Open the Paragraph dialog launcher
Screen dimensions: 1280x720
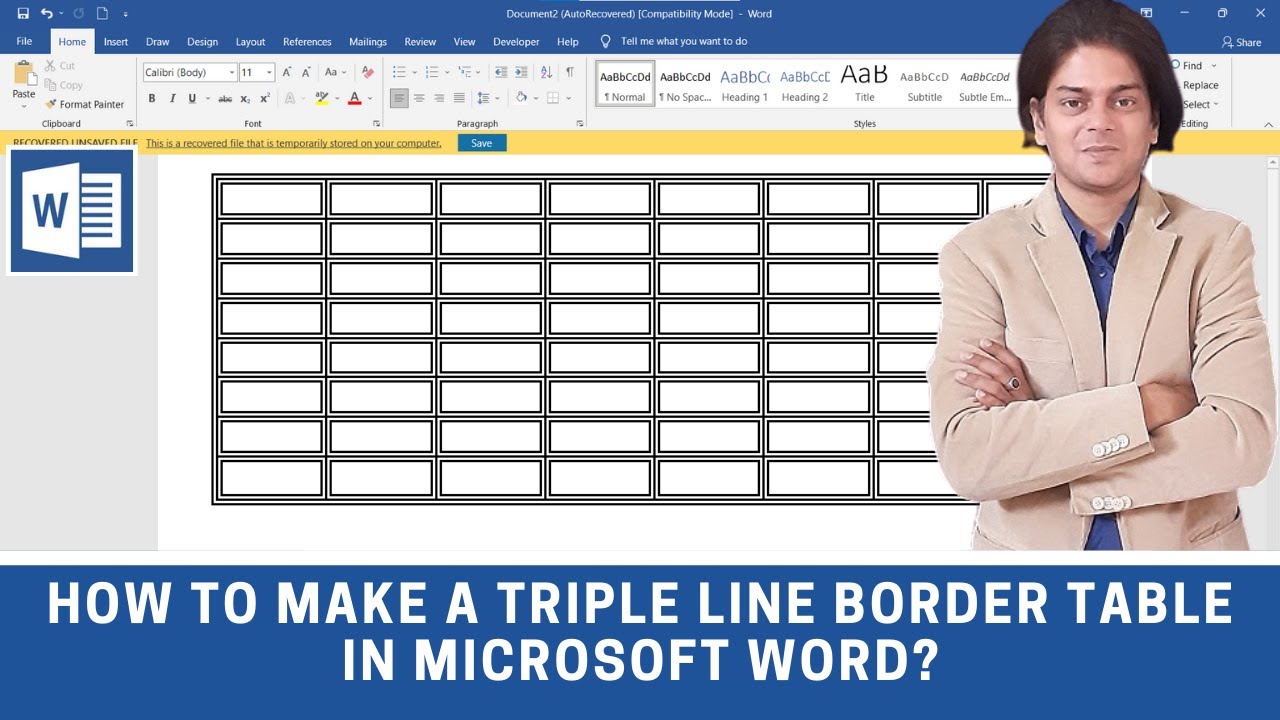pos(580,124)
